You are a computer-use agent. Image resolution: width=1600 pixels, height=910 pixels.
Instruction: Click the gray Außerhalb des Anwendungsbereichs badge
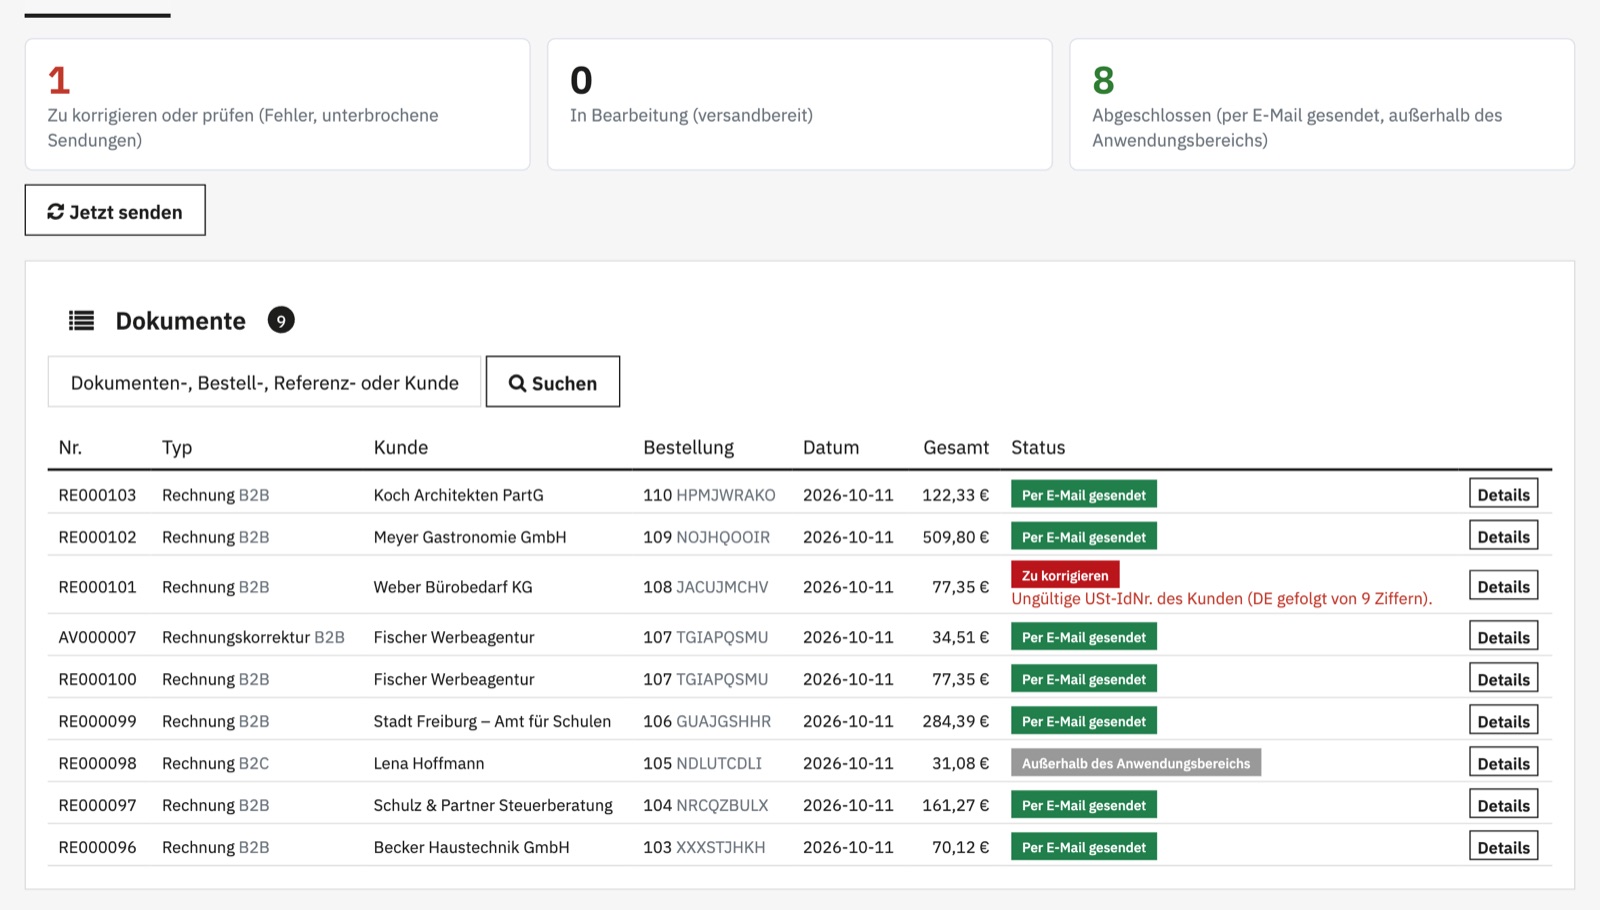coord(1136,763)
